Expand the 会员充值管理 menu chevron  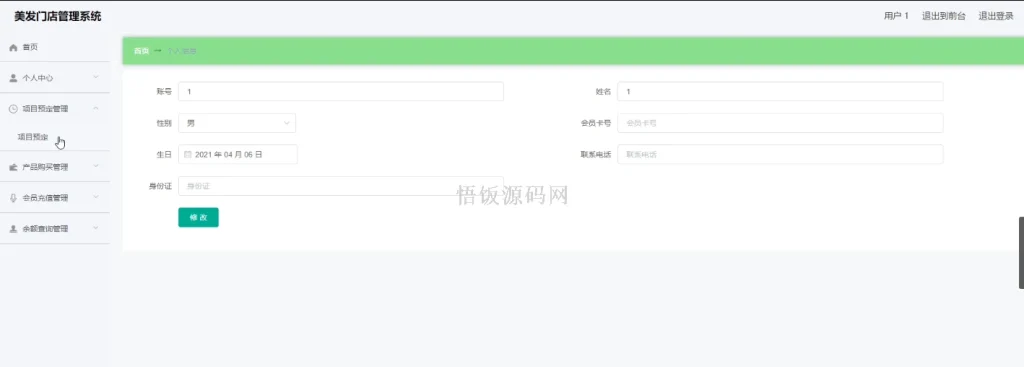tap(96, 197)
